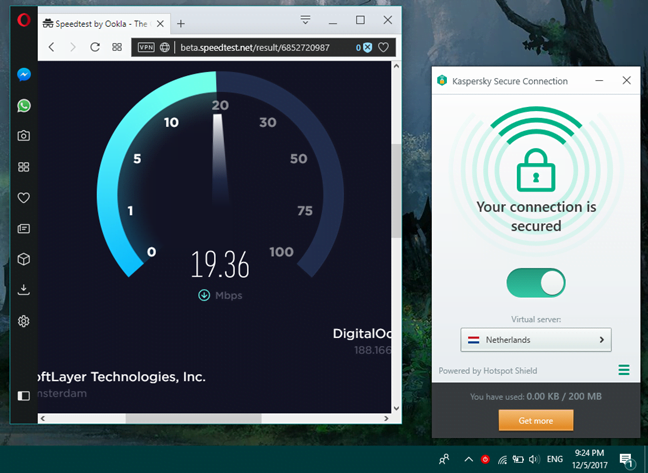The image size is (648, 473).
Task: Click the Get more button
Action: pyautogui.click(x=536, y=421)
